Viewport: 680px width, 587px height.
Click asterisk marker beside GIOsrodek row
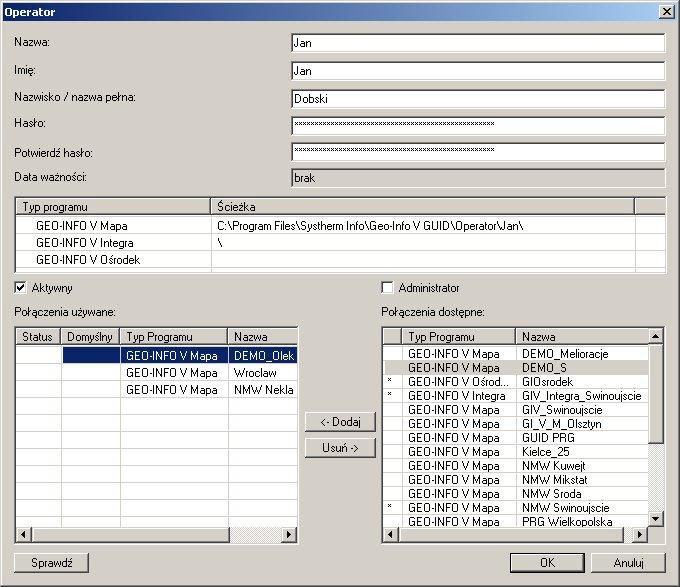tap(390, 381)
